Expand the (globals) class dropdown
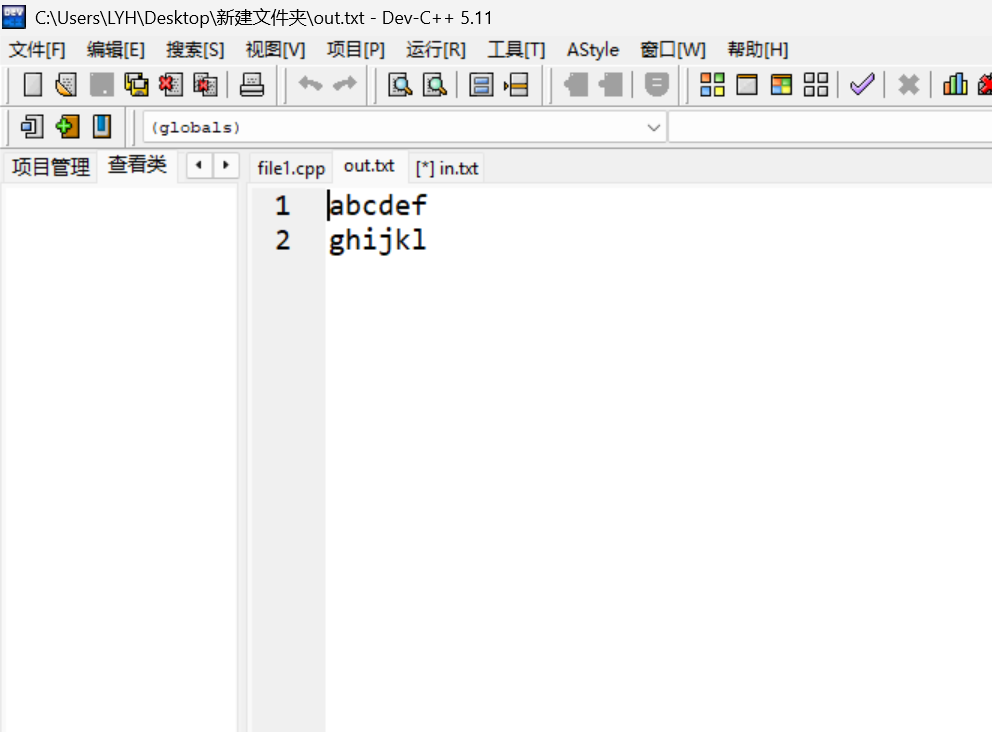Screen dimensions: 992x732 point(654,127)
